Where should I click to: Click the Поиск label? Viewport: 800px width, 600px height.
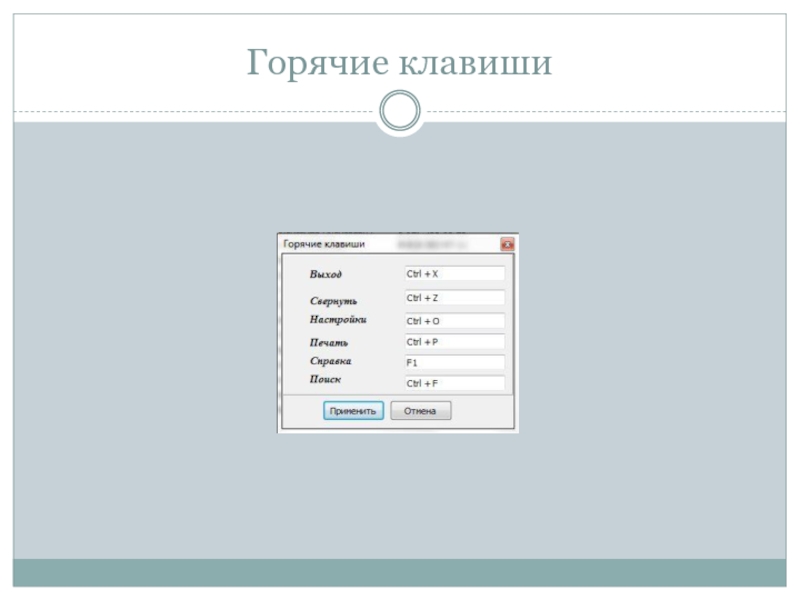(325, 381)
